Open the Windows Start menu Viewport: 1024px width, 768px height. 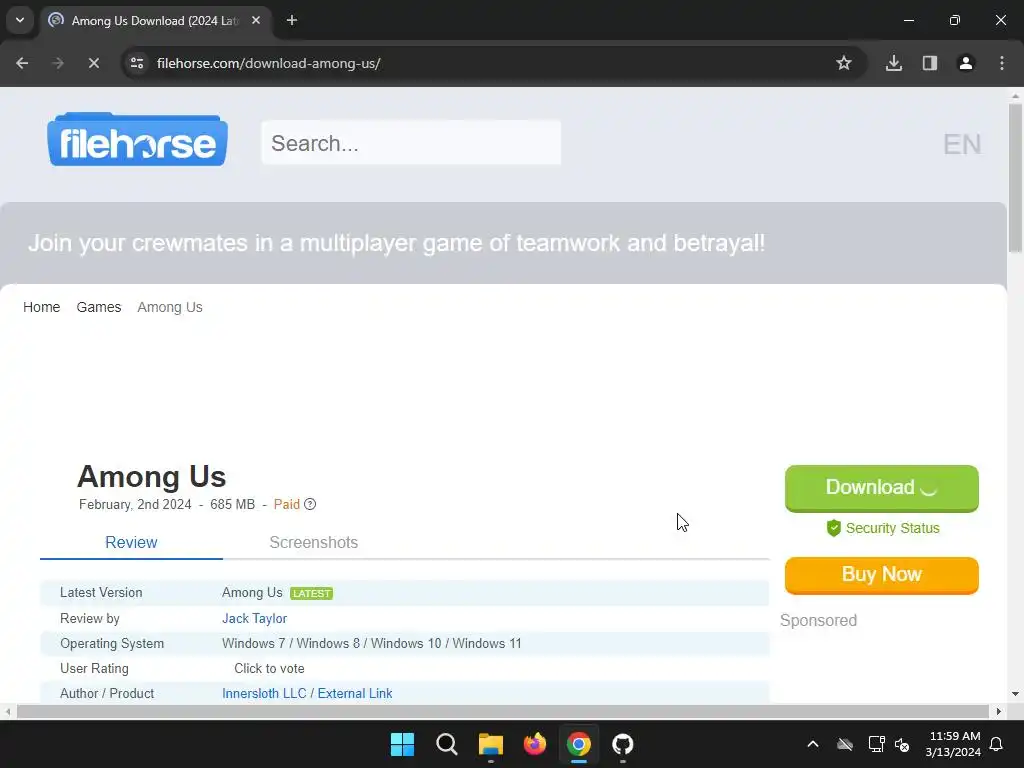(x=402, y=744)
